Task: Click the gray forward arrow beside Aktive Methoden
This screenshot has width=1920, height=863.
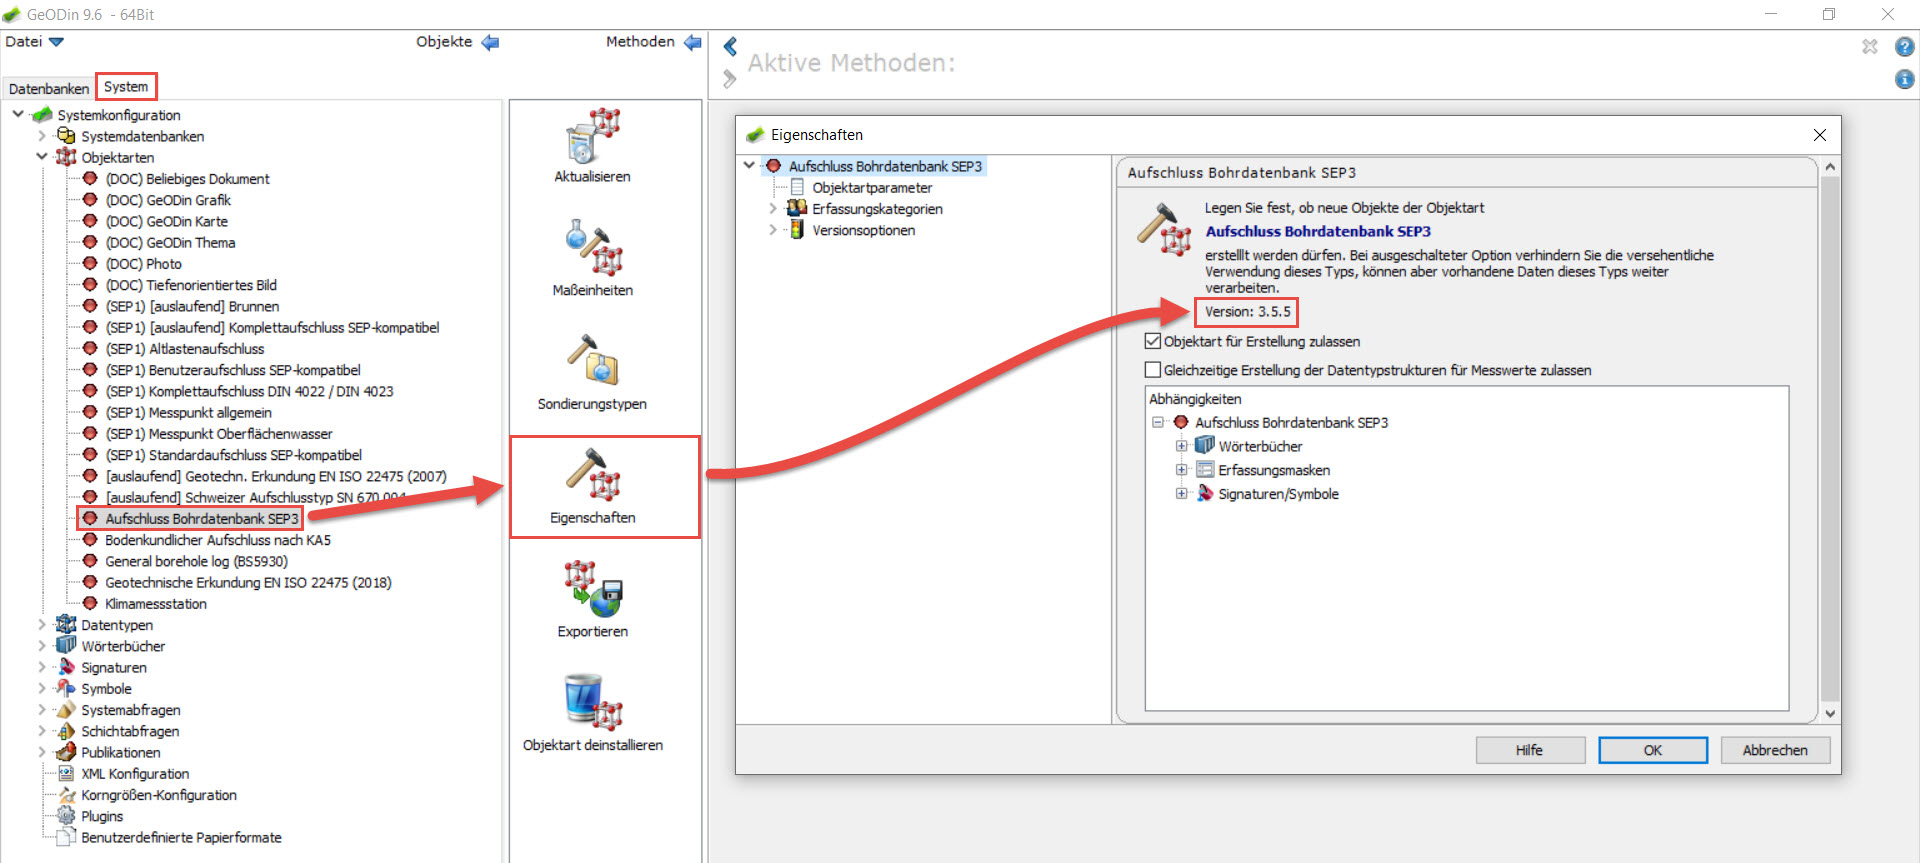Action: pos(730,78)
